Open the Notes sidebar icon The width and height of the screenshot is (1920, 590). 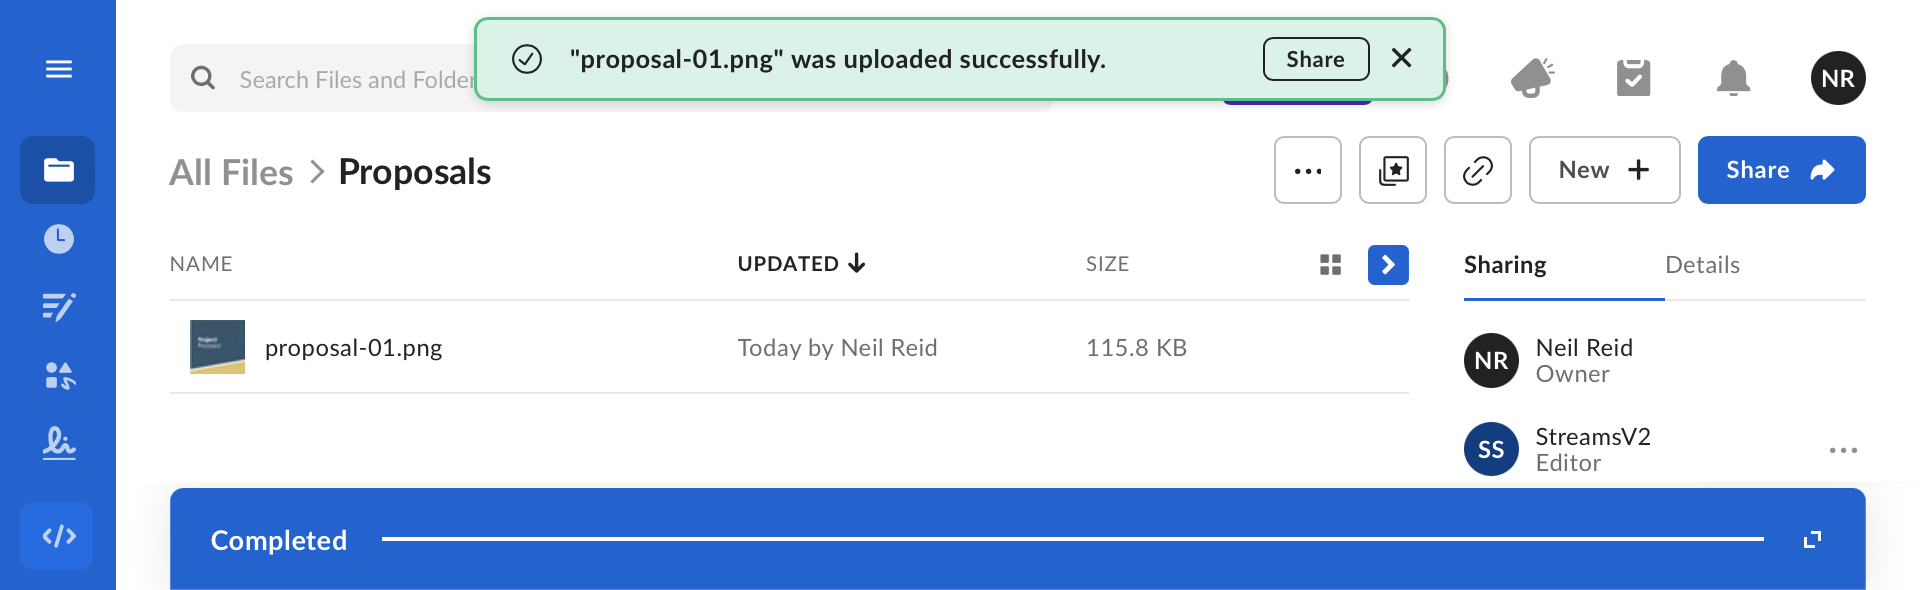click(59, 307)
